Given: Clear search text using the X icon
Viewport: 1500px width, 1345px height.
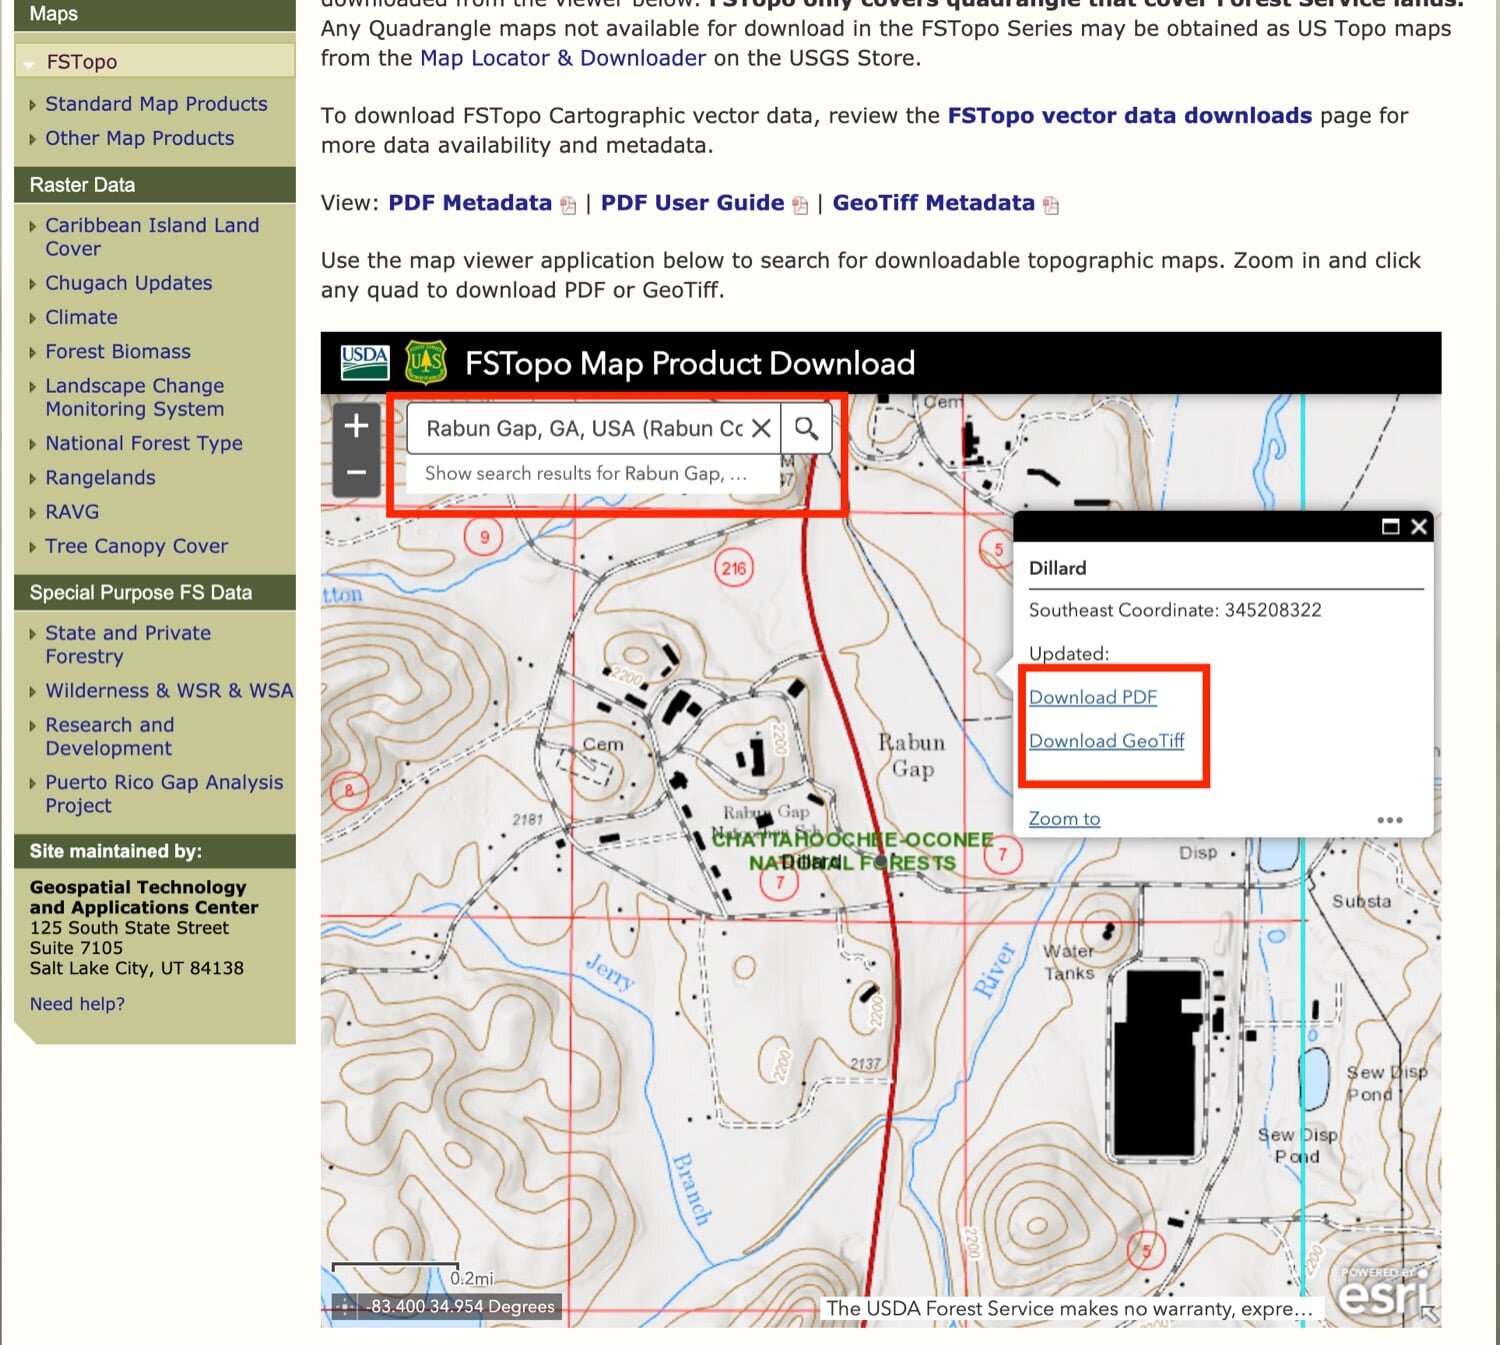Looking at the screenshot, I should click(x=762, y=428).
